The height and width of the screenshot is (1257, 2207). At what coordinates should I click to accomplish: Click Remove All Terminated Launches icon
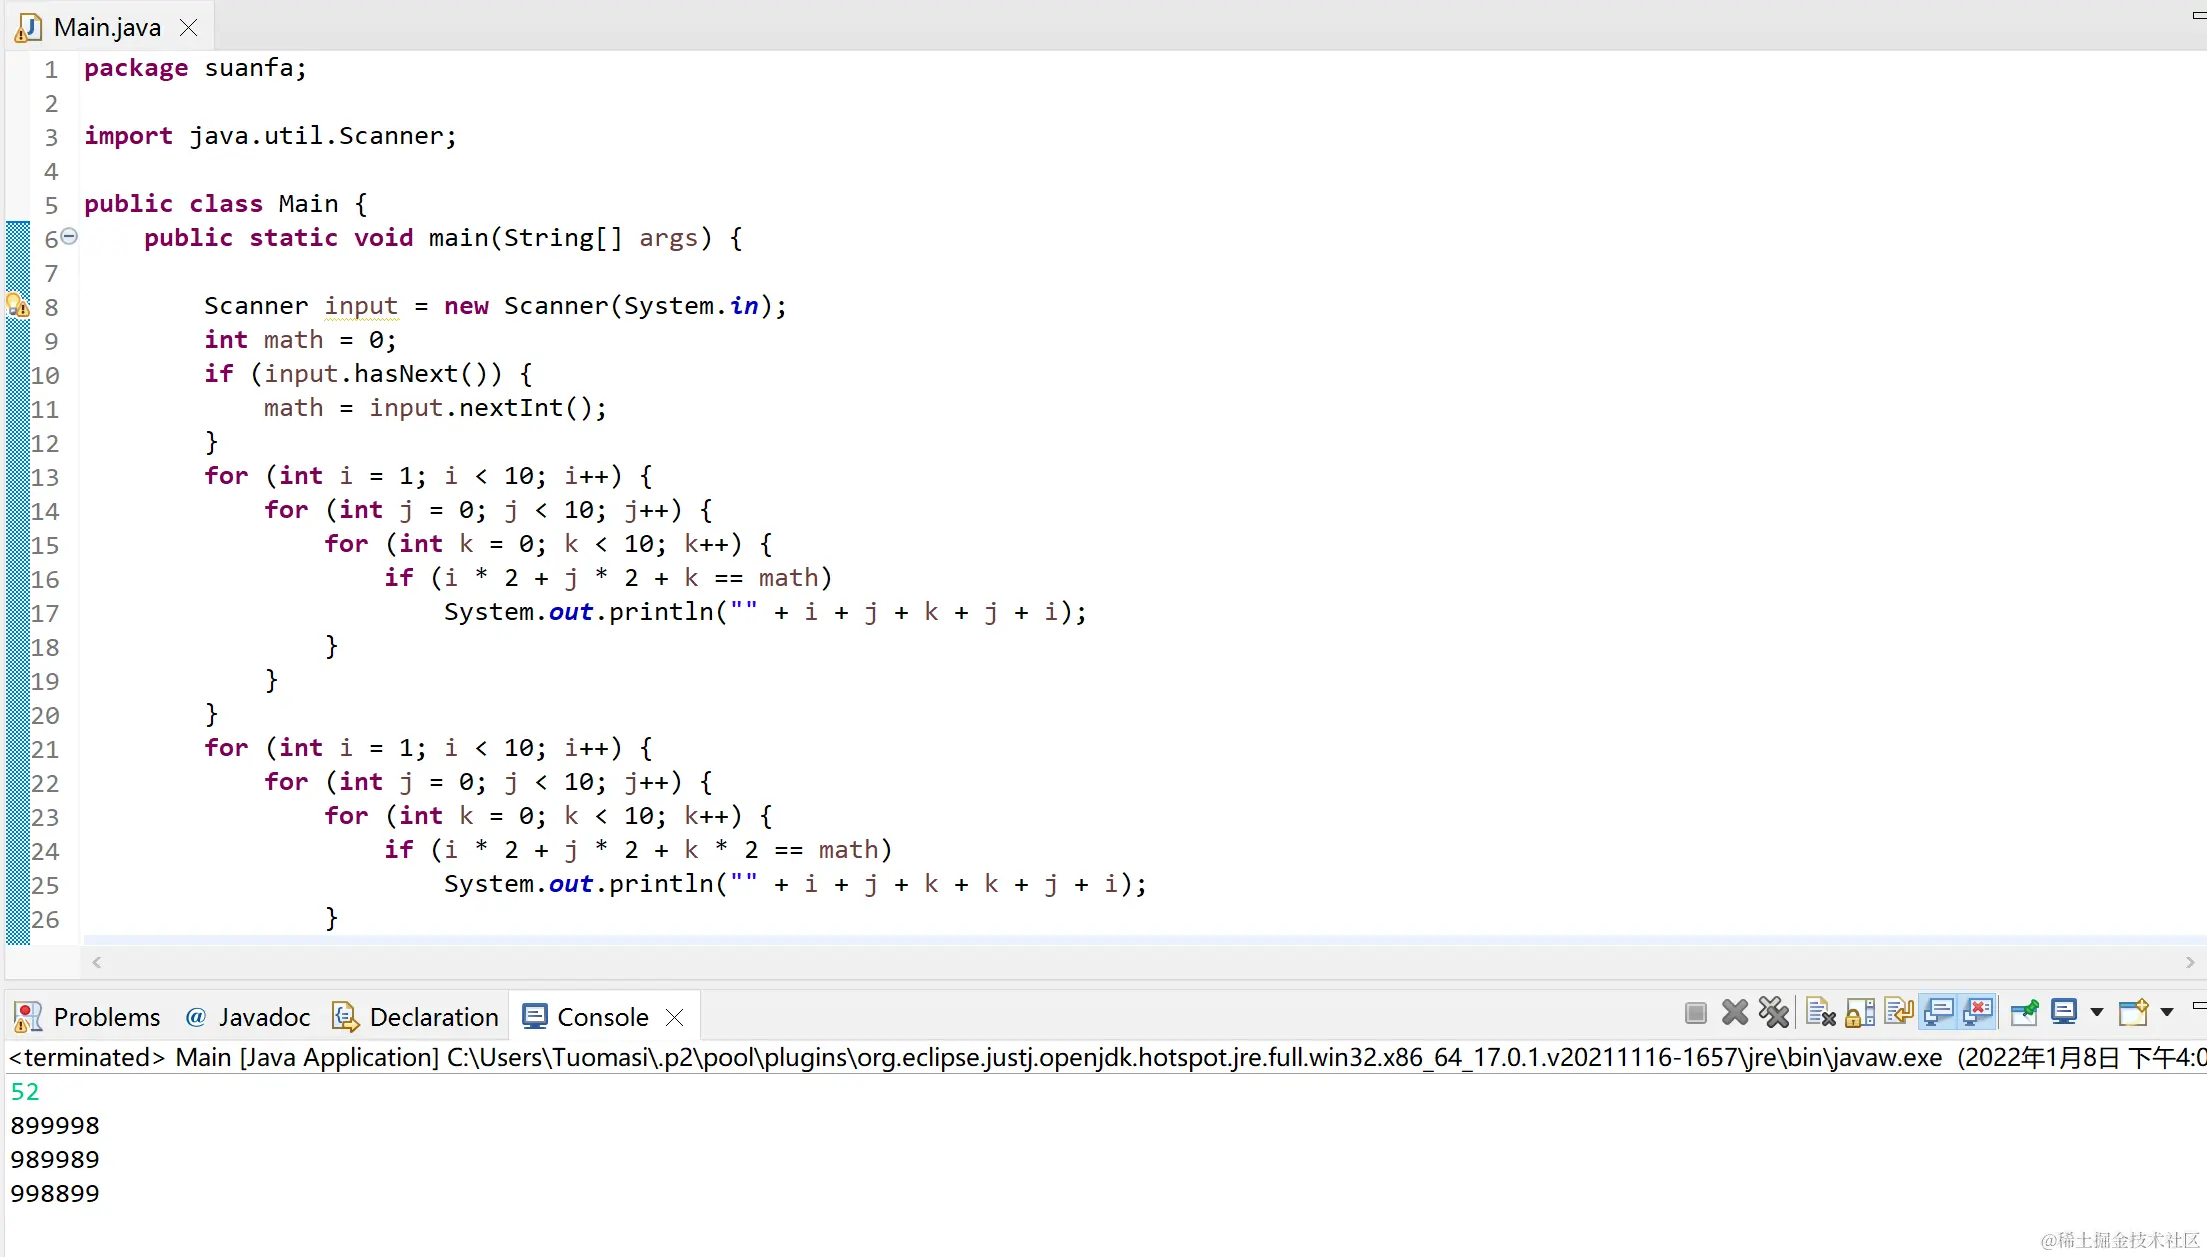(x=1774, y=1013)
